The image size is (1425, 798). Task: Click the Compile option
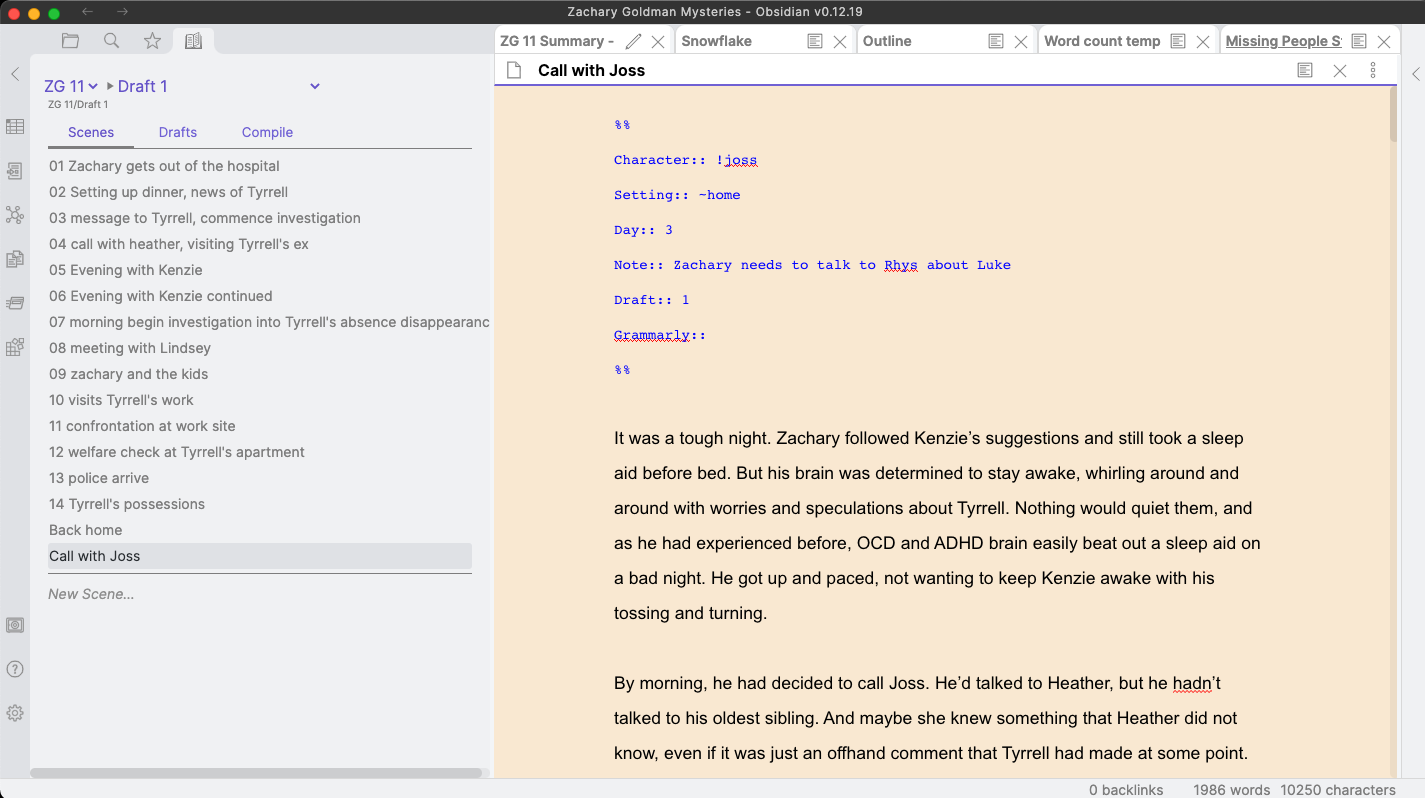point(267,132)
